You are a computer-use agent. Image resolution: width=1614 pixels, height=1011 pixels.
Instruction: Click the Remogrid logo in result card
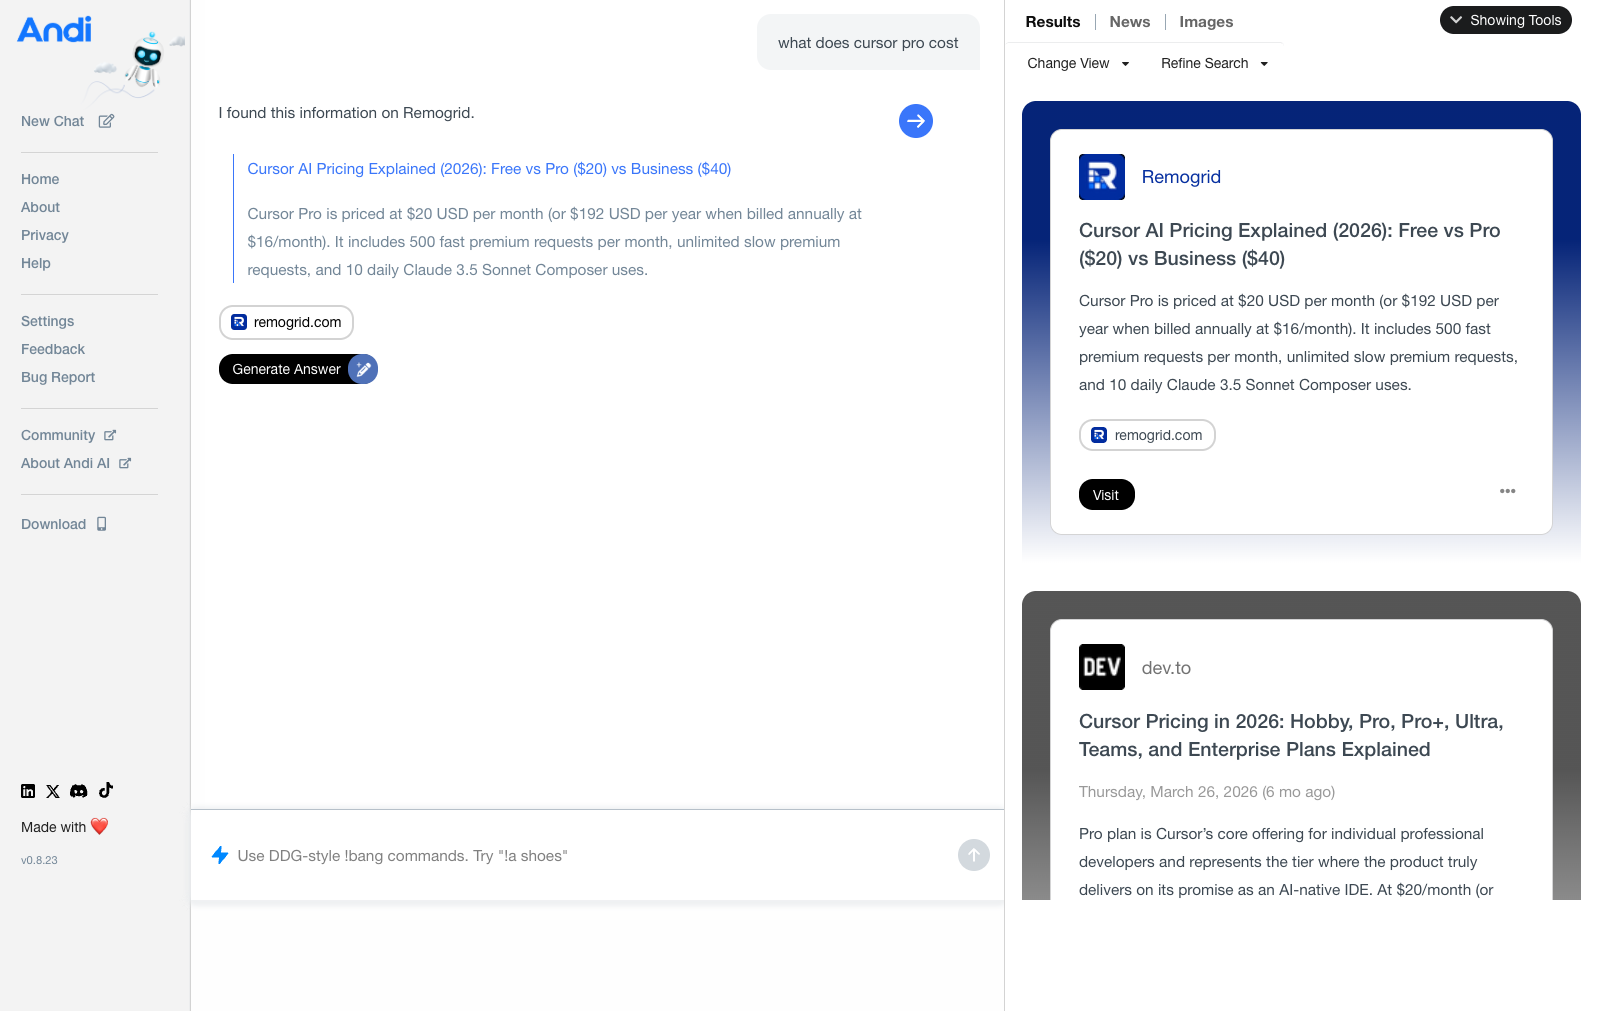[1102, 177]
